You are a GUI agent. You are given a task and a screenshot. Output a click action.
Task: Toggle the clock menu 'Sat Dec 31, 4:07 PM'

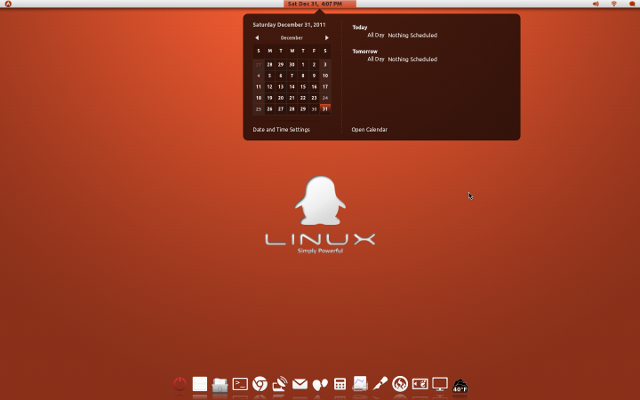(320, 4)
